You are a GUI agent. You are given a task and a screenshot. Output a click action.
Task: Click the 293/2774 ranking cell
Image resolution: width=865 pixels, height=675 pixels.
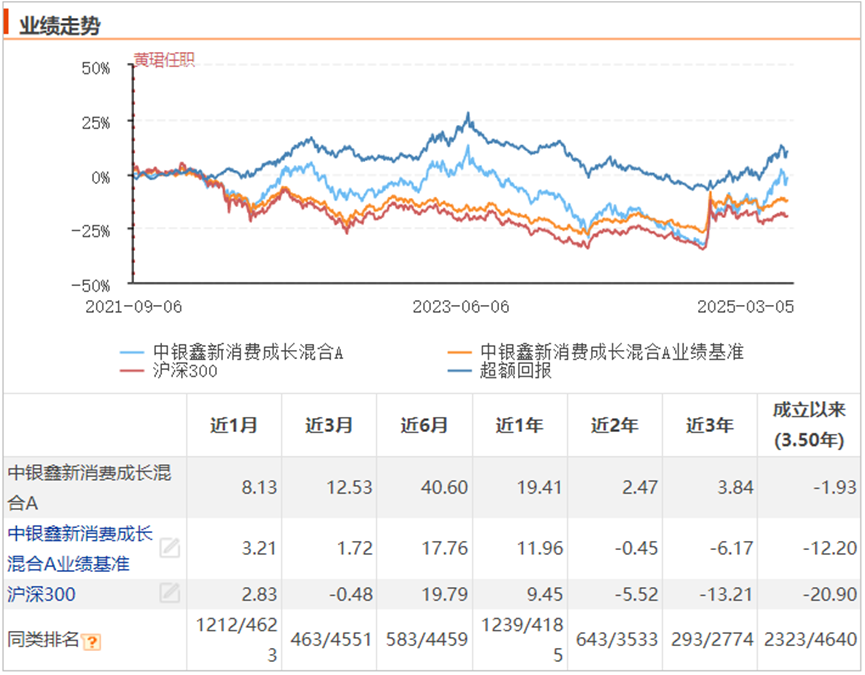coord(712,640)
